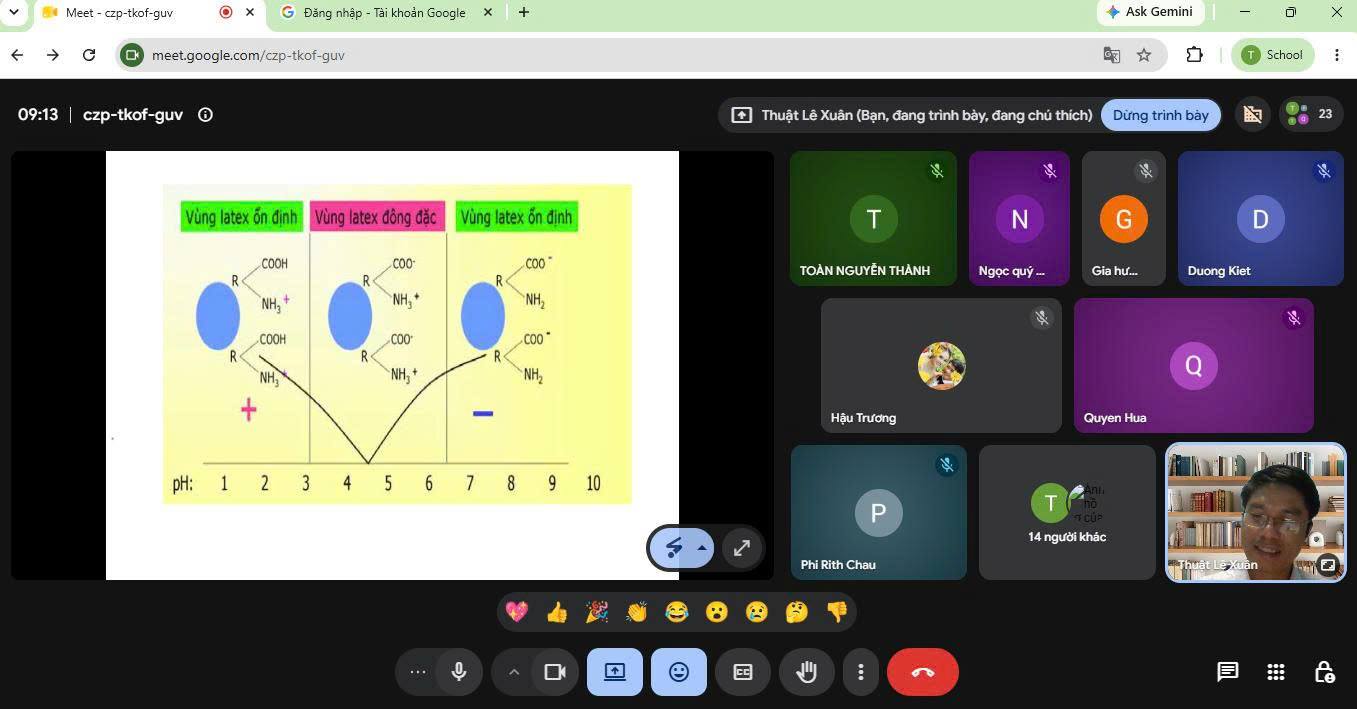This screenshot has width=1357, height=709.
Task: Expand shared presentation to fullscreen
Action: 742,548
